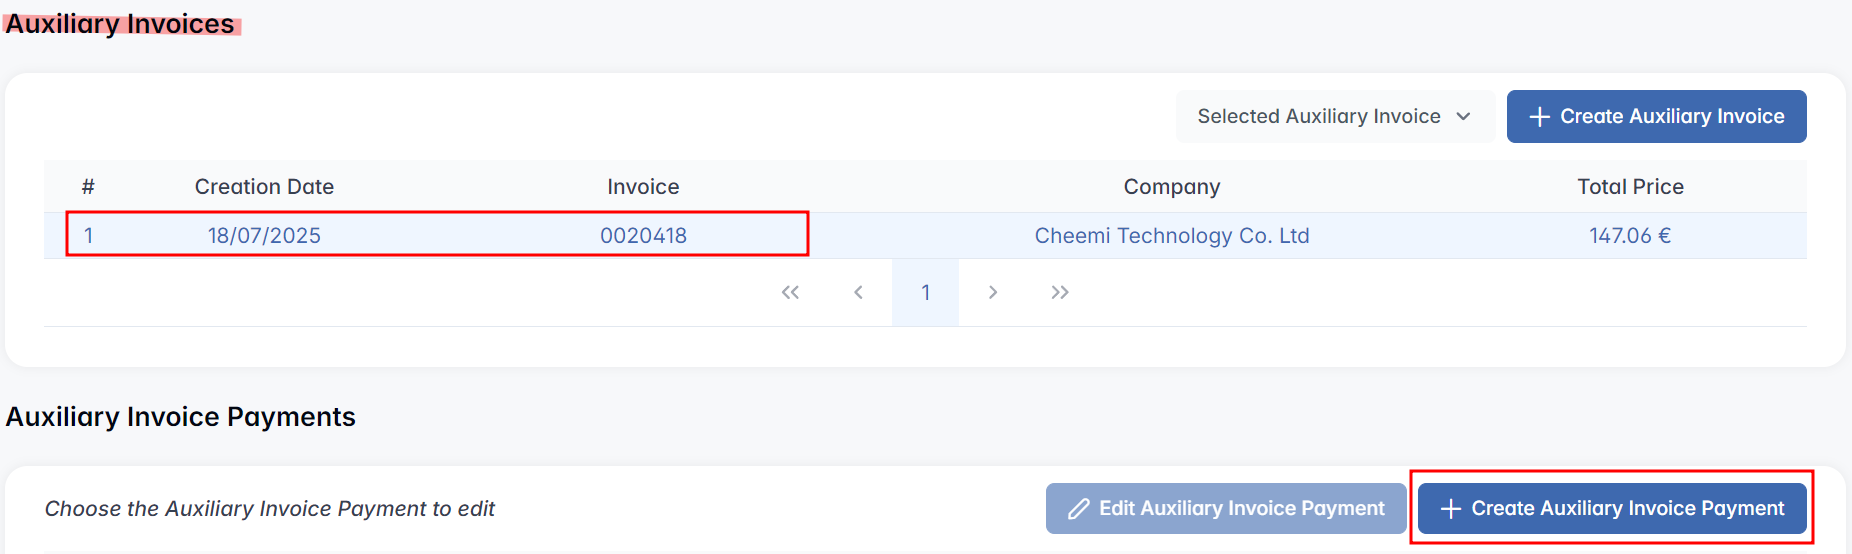This screenshot has height=554, width=1852.
Task: Click the Invoice column header
Action: 643,187
